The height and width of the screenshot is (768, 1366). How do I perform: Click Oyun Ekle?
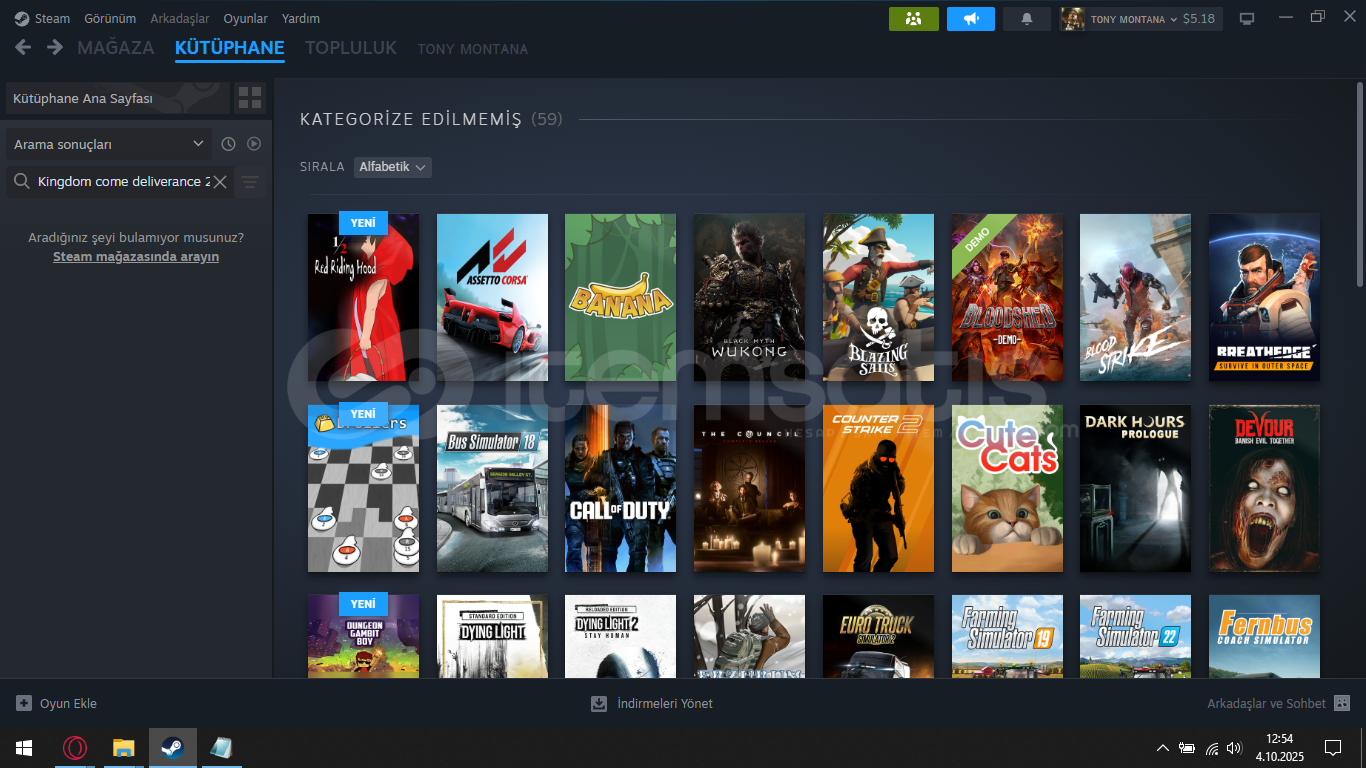pyautogui.click(x=68, y=703)
